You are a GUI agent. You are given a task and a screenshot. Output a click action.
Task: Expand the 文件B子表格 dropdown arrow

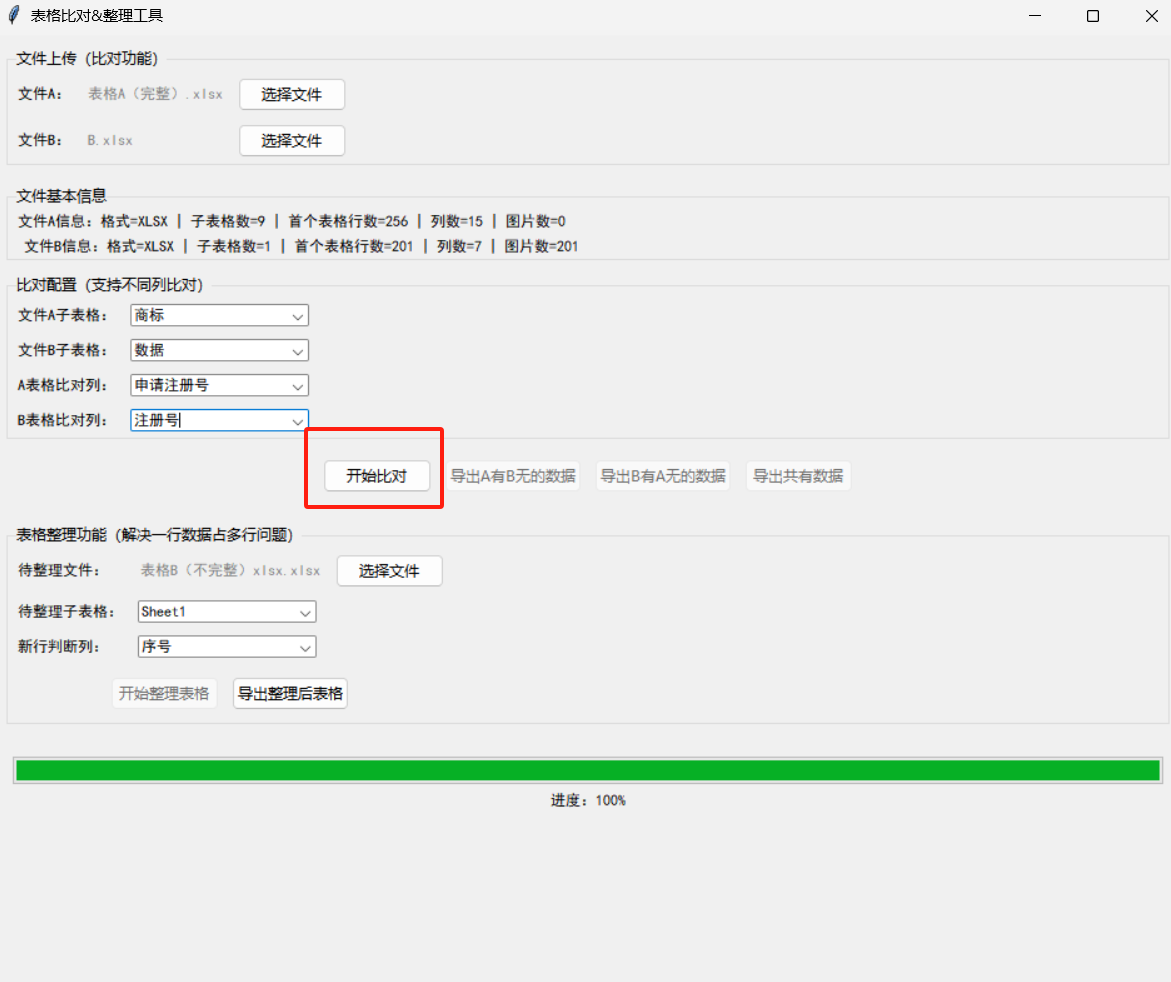tap(298, 351)
